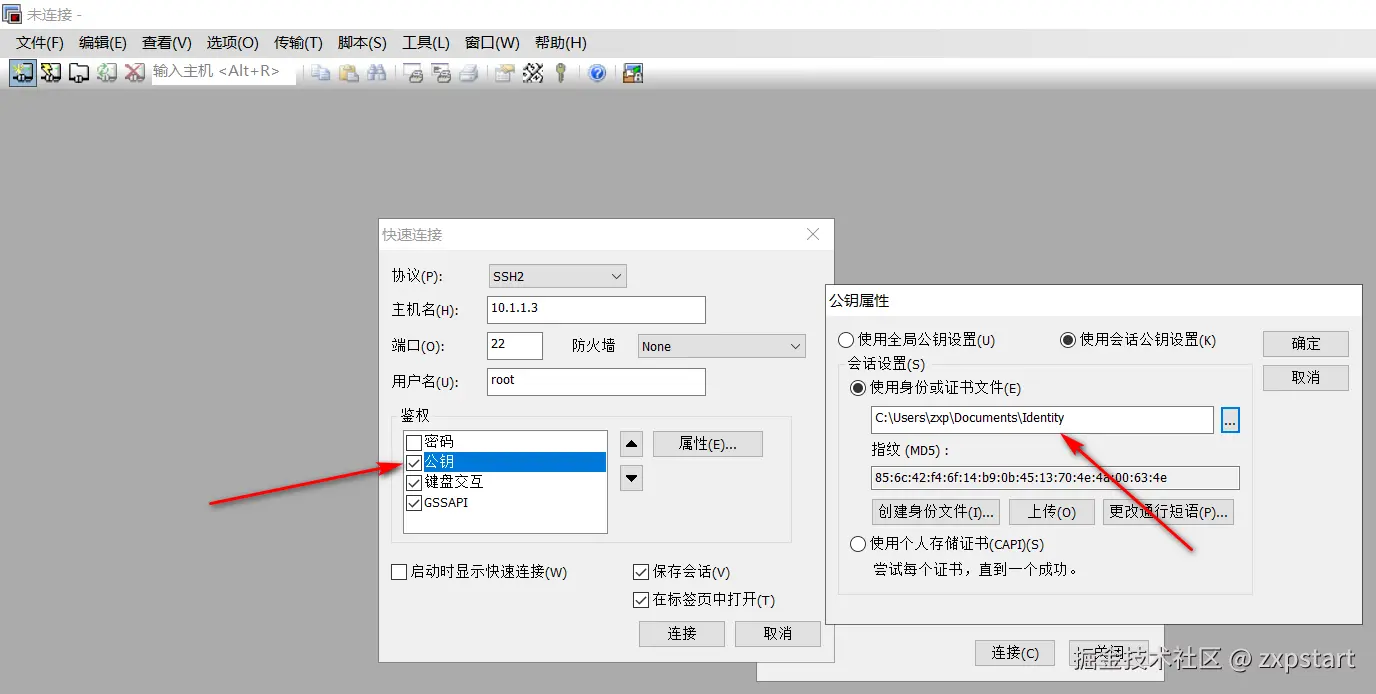This screenshot has height=694, width=1376.
Task: Click 连接(C) button in background dialog
Action: pos(1016,653)
